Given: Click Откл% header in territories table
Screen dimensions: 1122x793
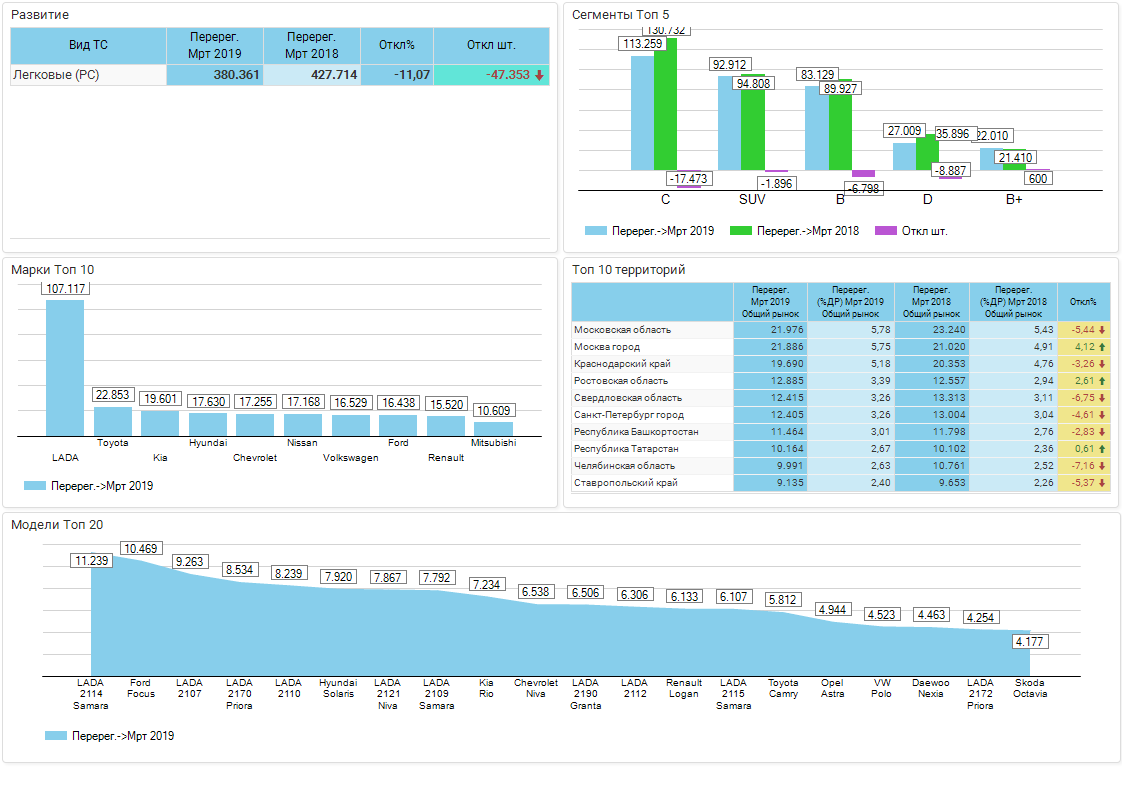Looking at the screenshot, I should [1083, 301].
